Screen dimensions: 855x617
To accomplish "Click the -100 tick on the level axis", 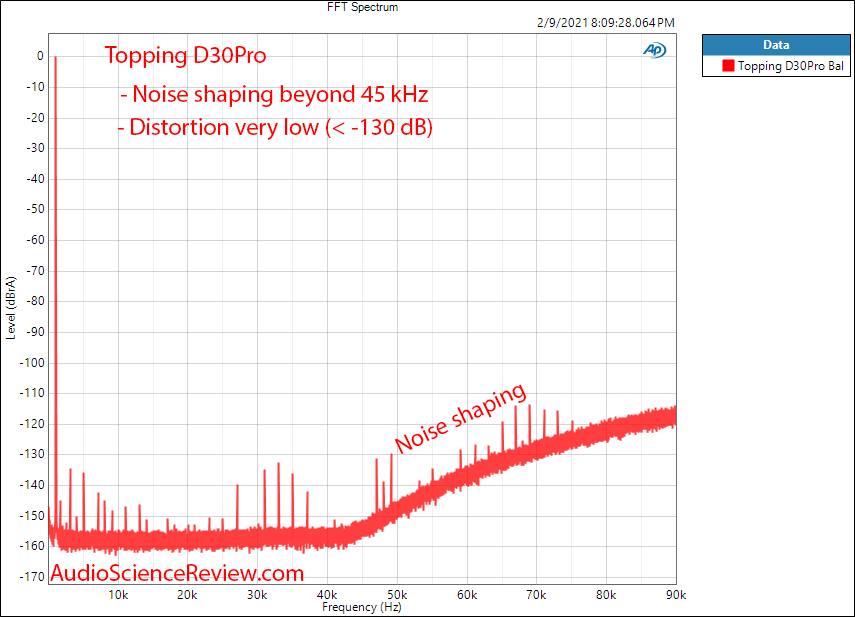I will 32,363.
